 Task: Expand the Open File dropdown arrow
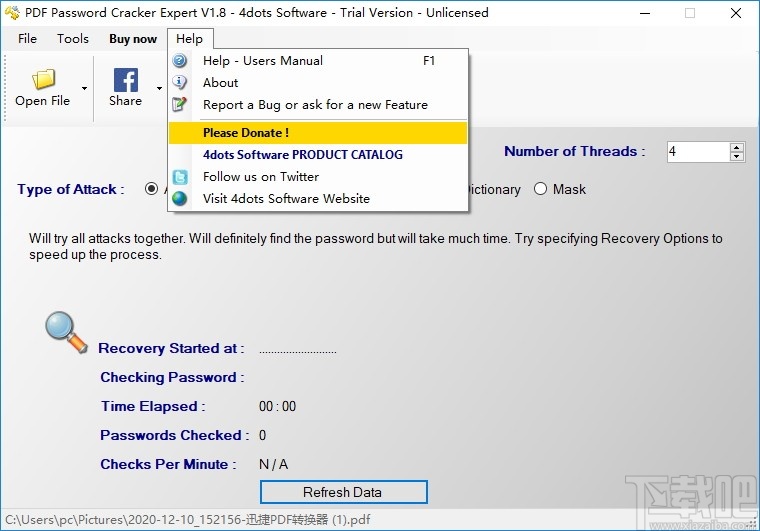pyautogui.click(x=84, y=88)
